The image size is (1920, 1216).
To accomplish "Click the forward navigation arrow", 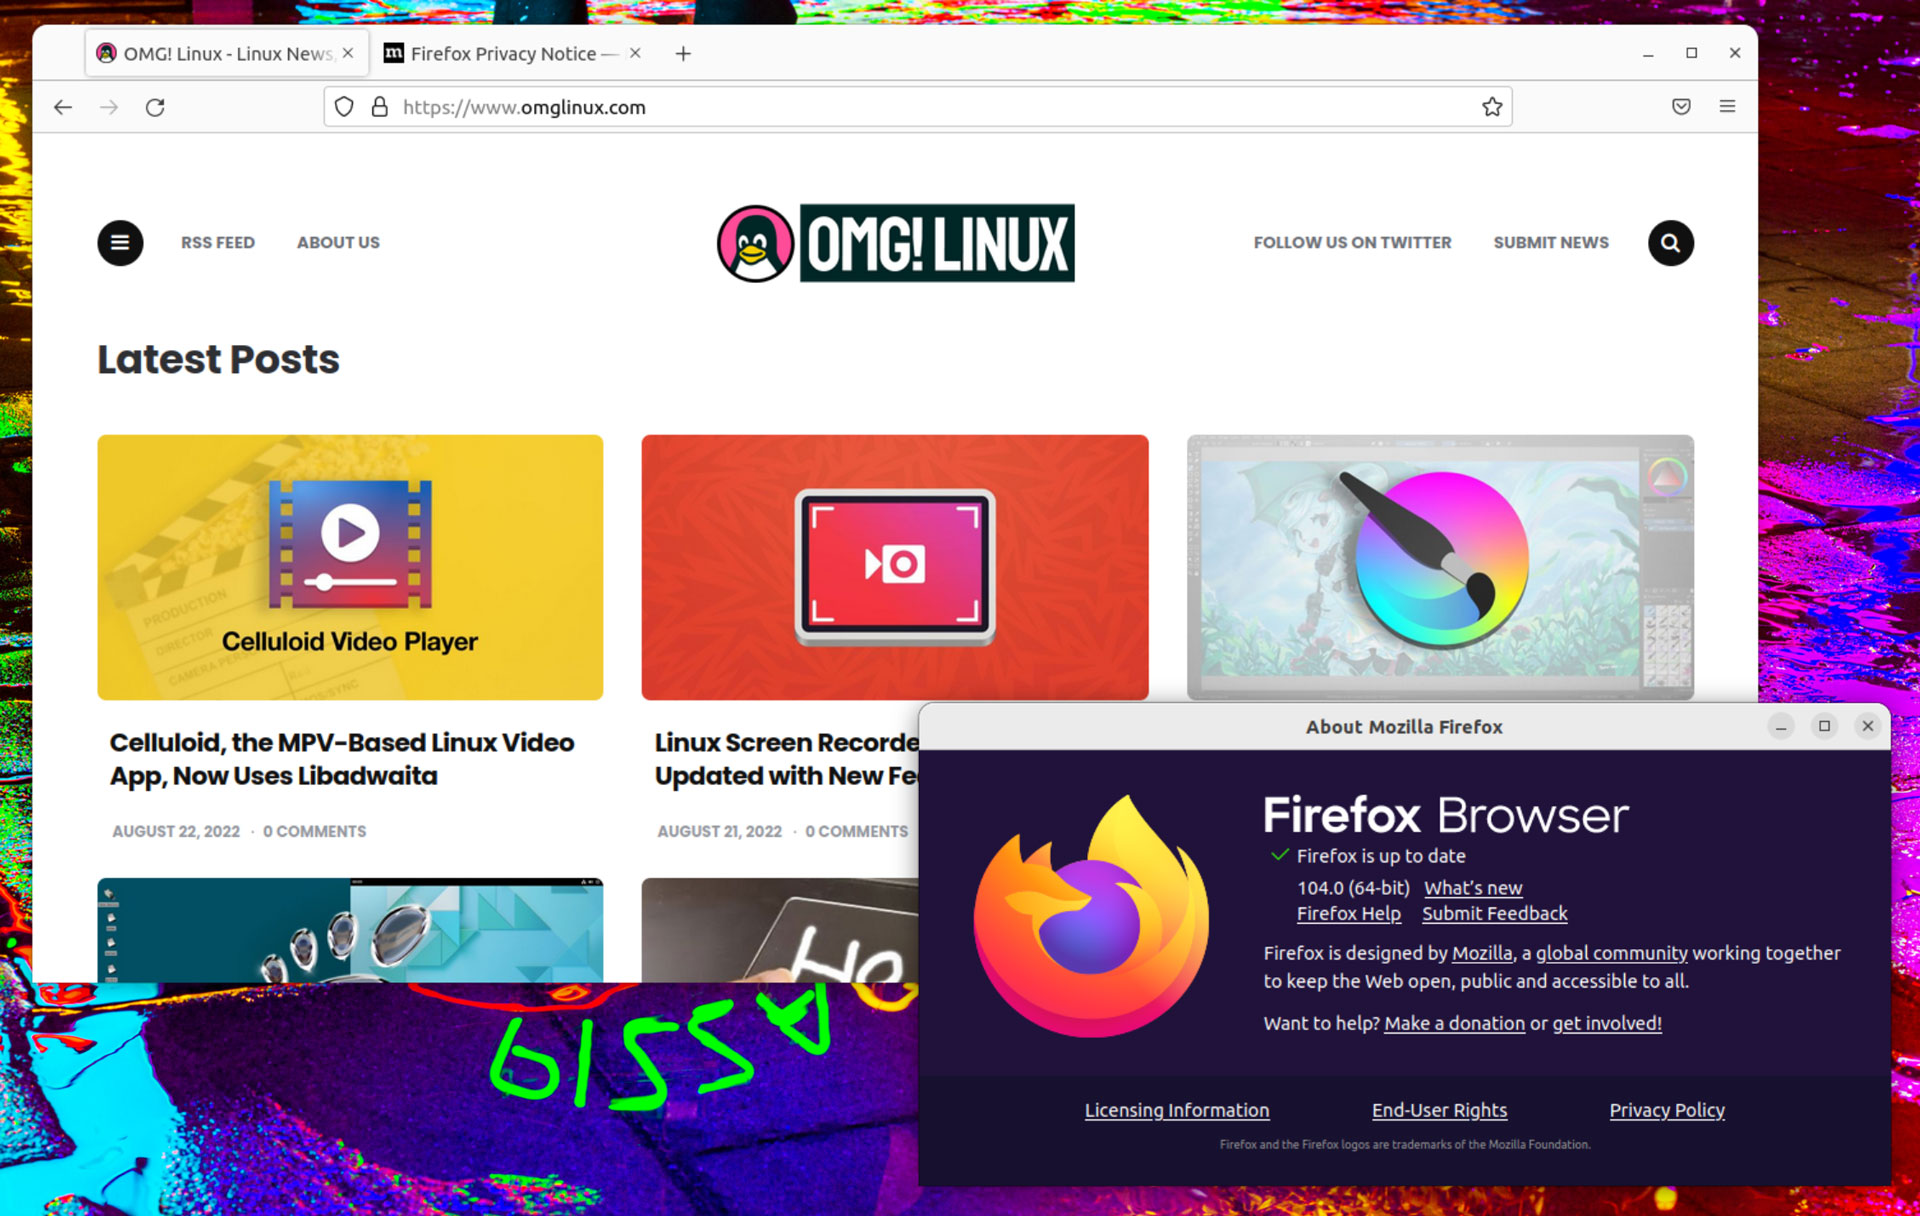I will tap(109, 107).
